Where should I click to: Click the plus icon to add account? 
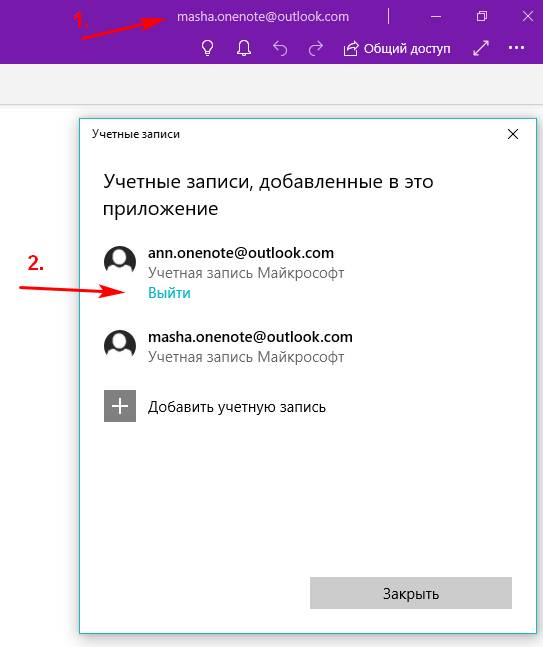point(120,406)
